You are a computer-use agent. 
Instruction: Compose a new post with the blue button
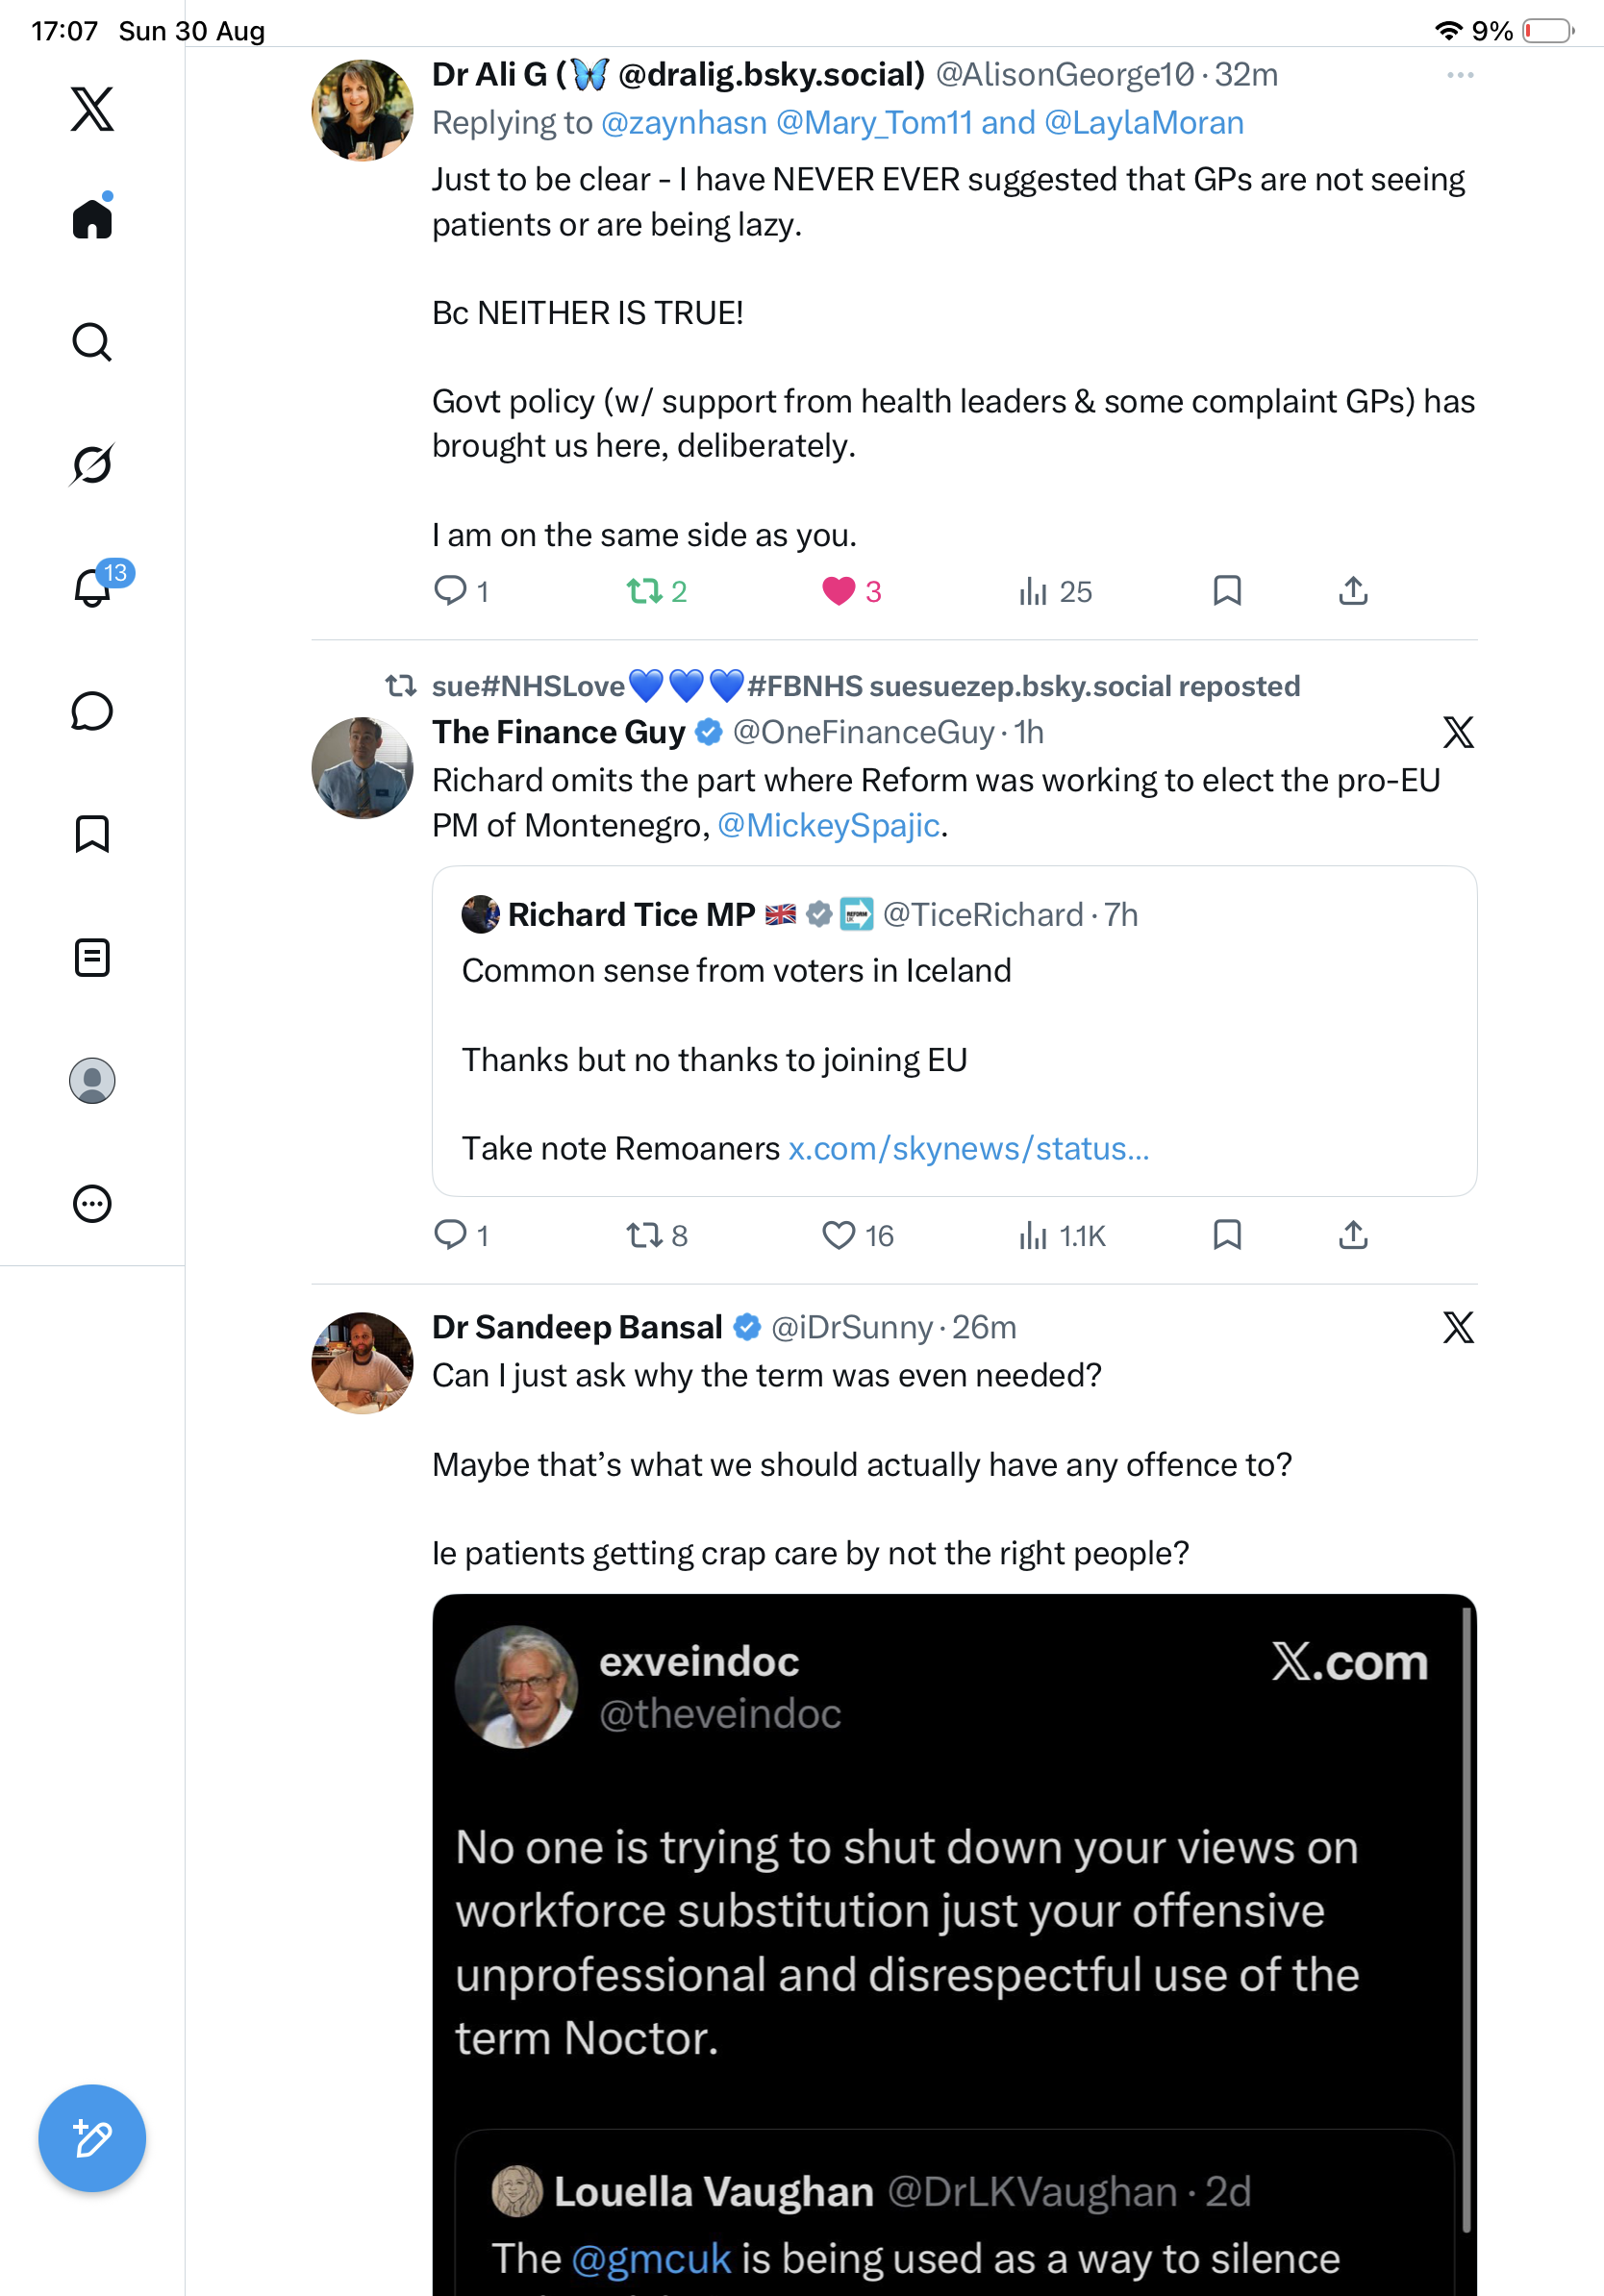[92, 2138]
